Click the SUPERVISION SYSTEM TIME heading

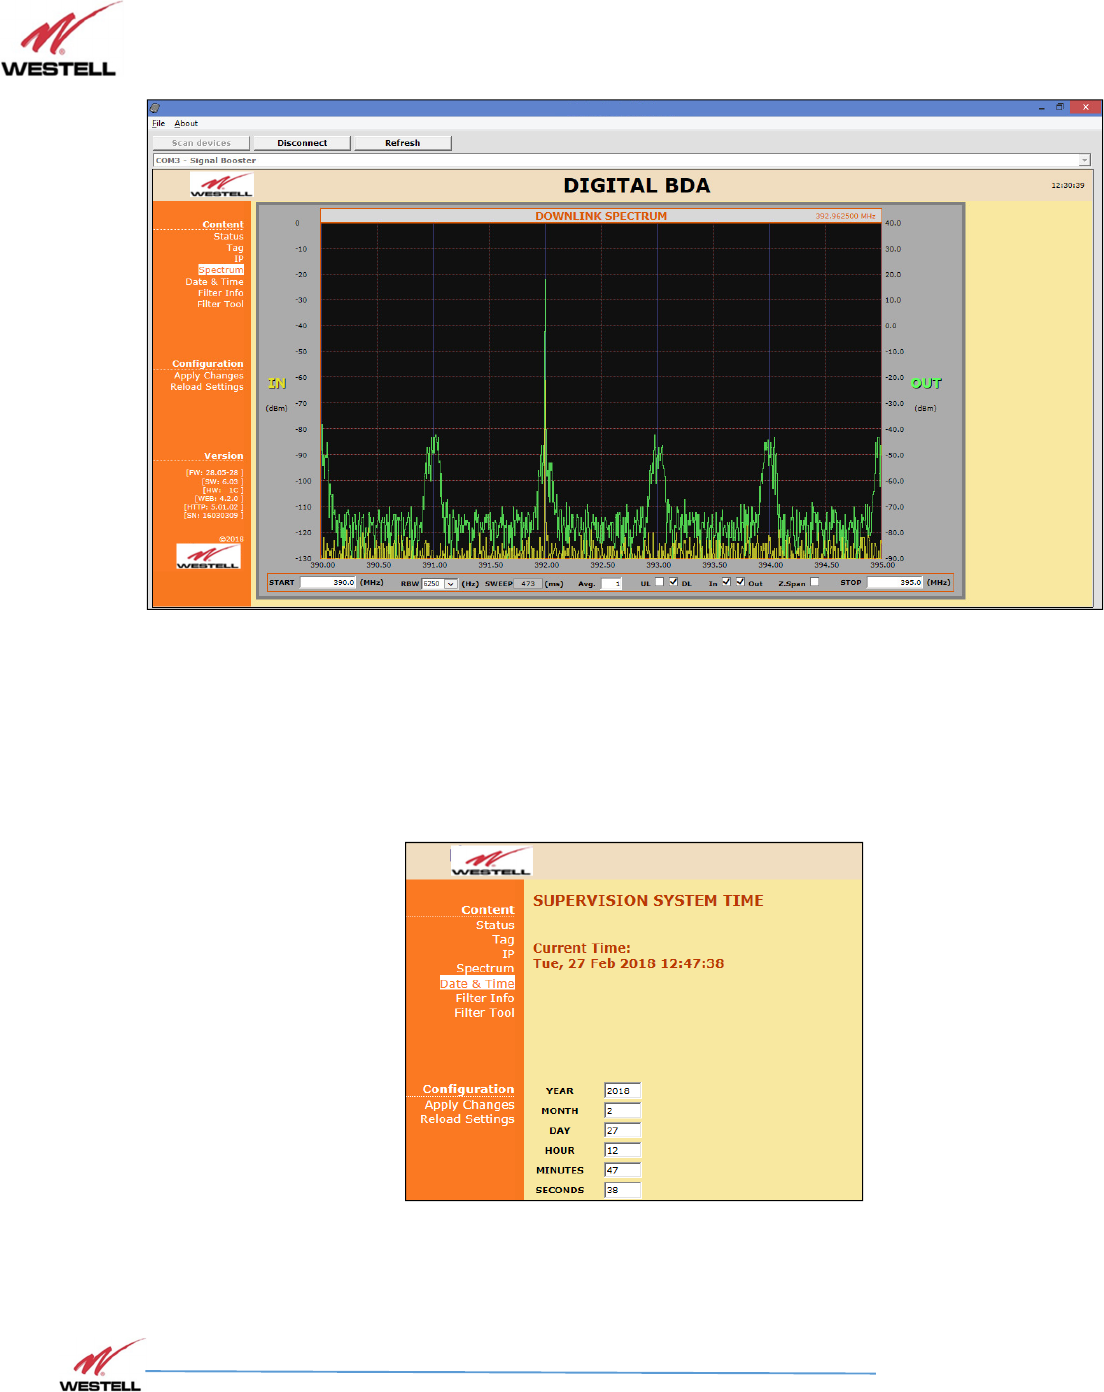tap(648, 901)
